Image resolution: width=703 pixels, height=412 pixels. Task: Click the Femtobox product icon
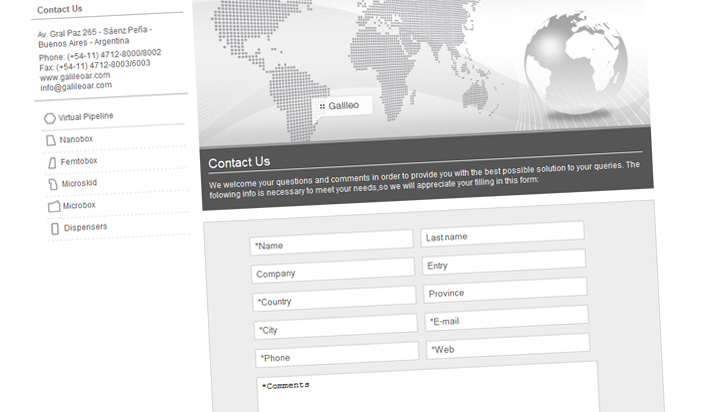click(x=52, y=162)
